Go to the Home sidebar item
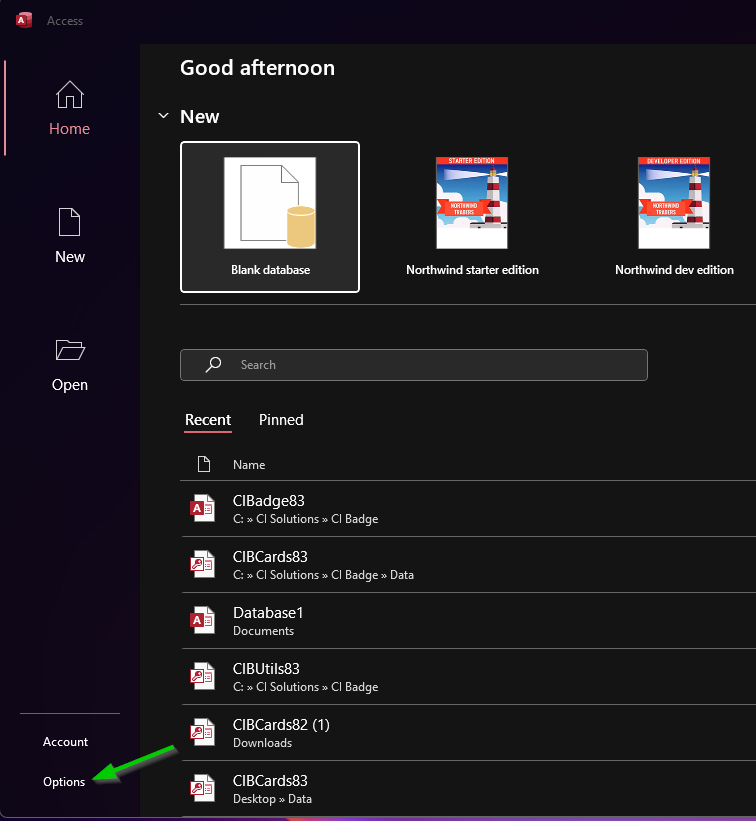 tap(70, 108)
